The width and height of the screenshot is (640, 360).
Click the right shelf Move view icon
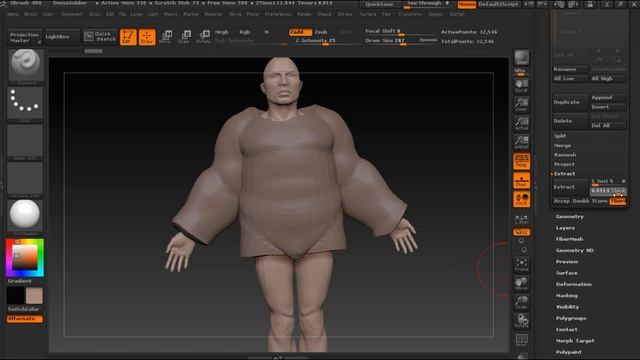point(521,284)
